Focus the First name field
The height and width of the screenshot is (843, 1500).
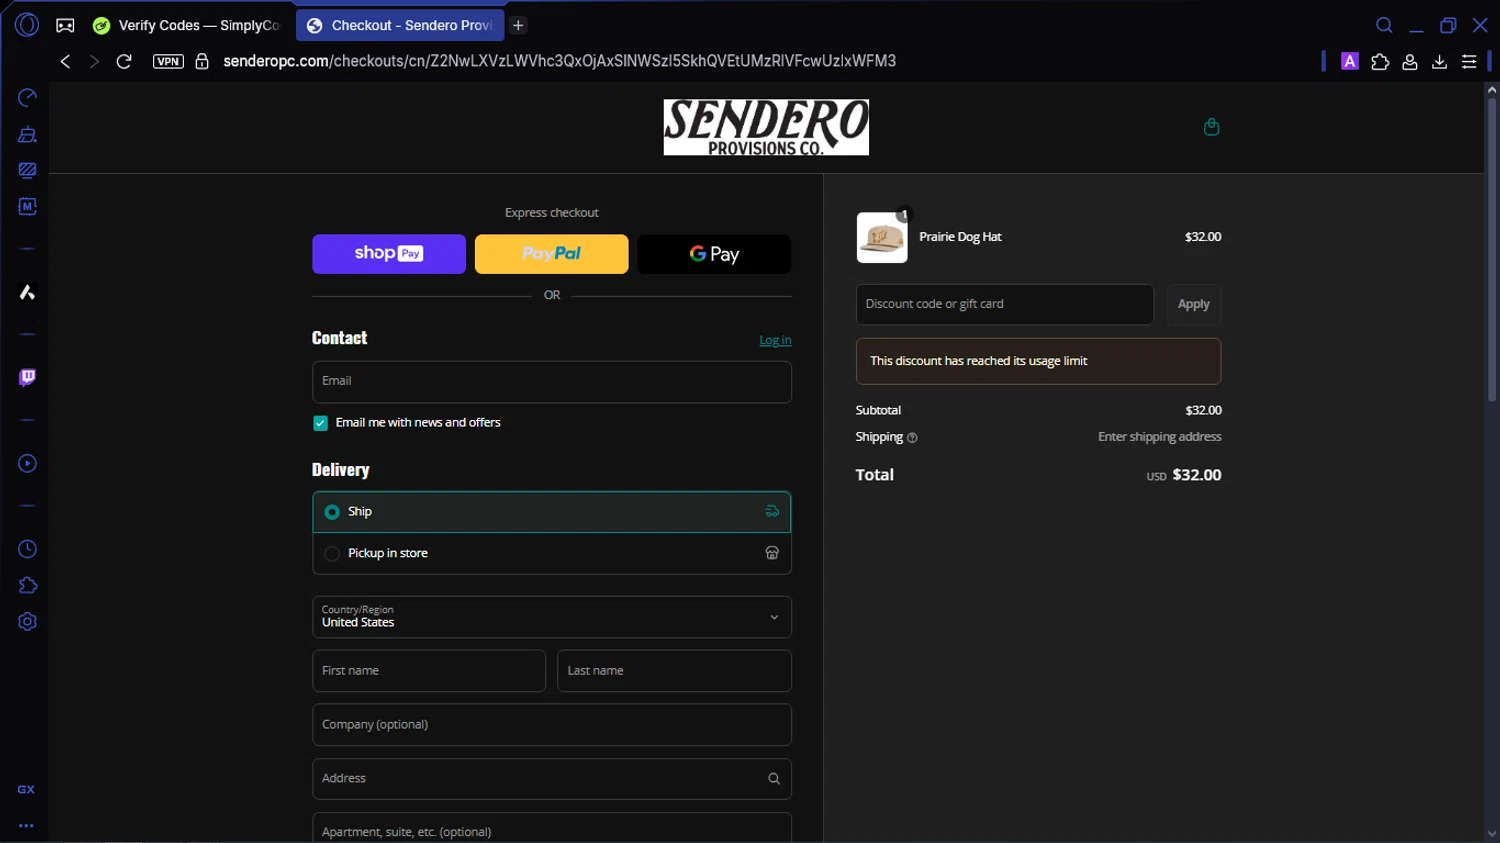tap(429, 671)
